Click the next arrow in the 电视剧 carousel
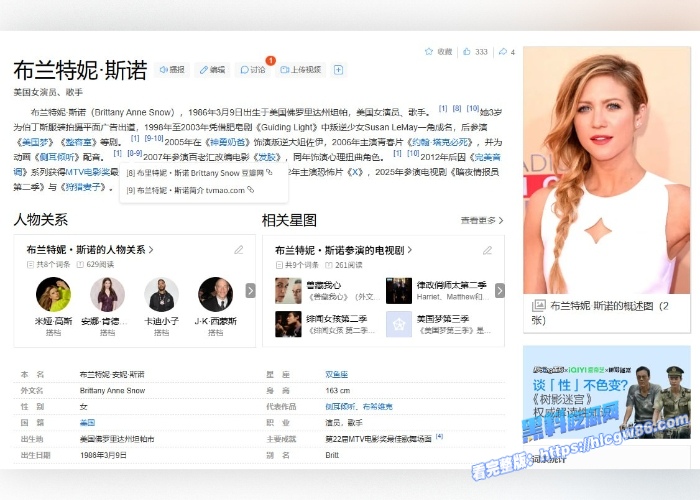 (500, 290)
